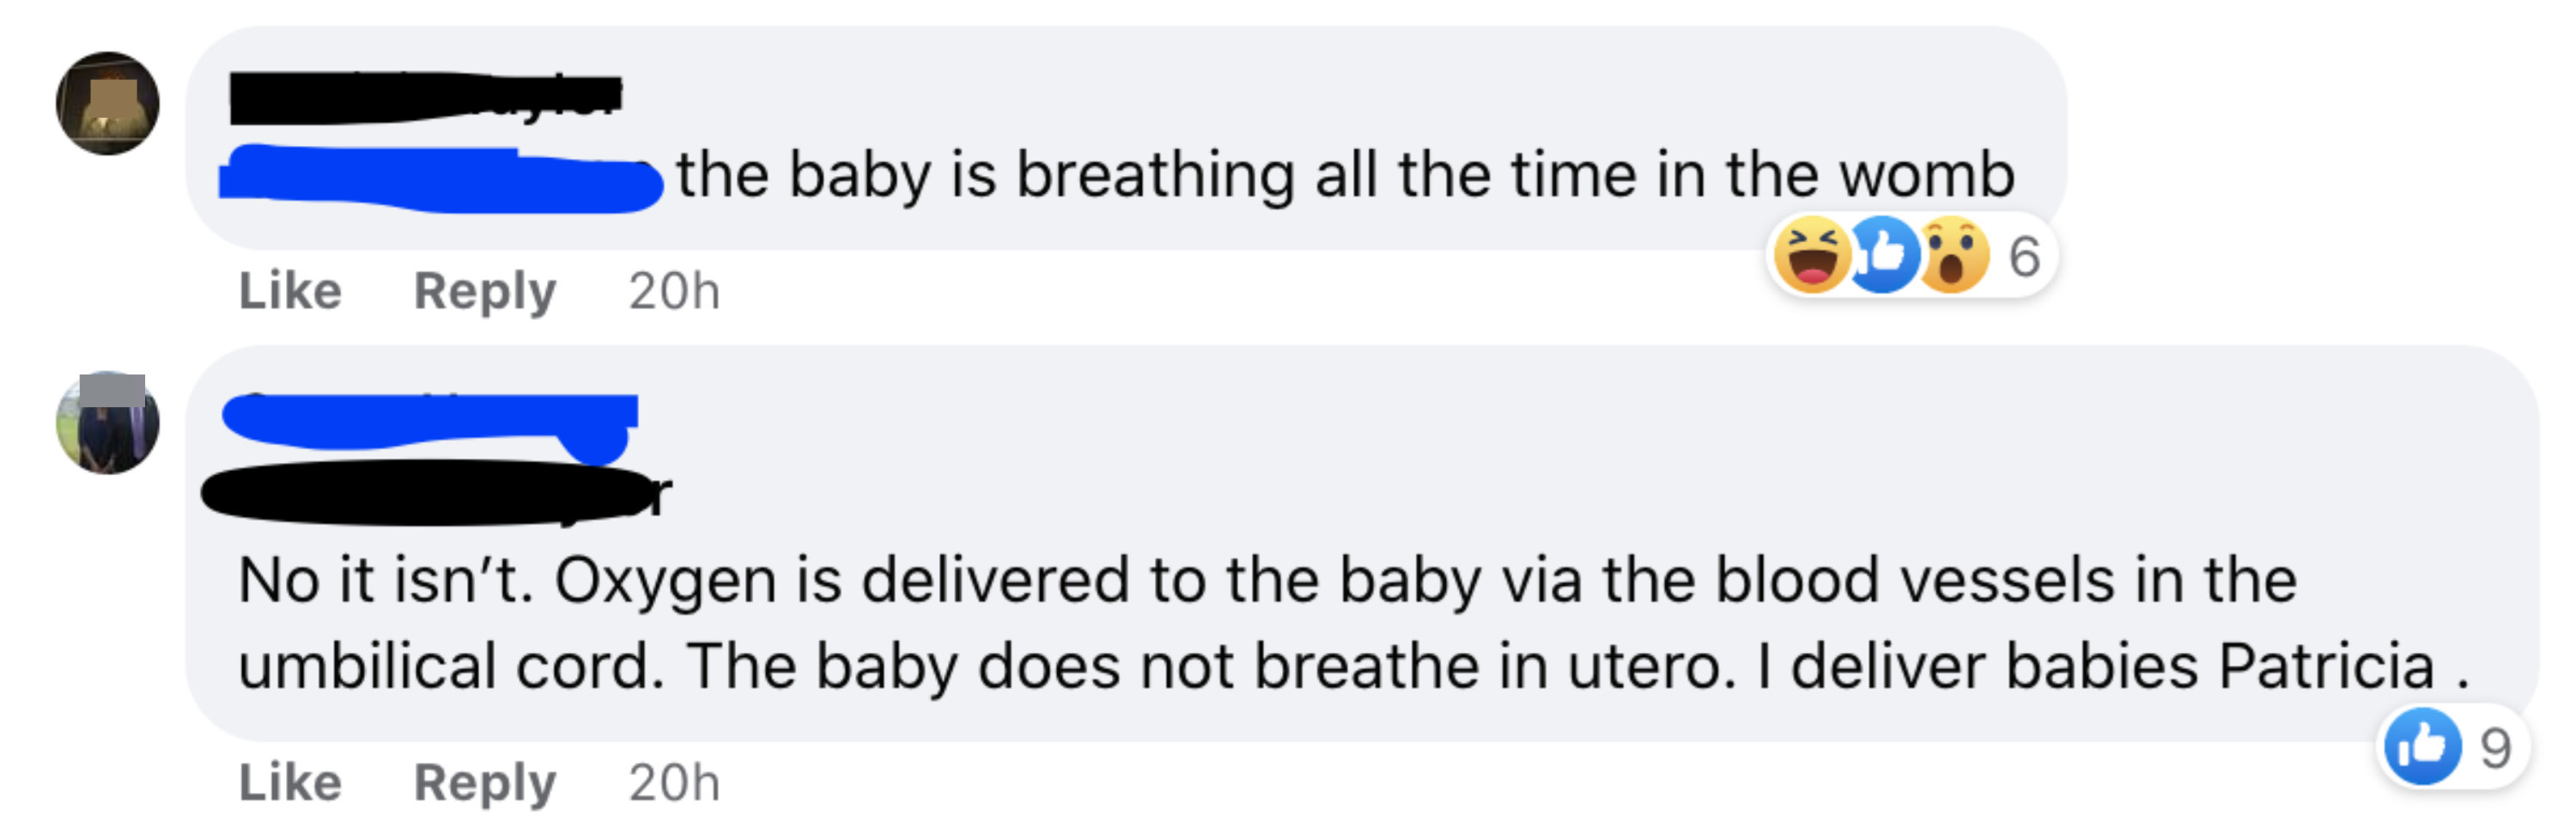Open the list of 9 likes

coord(2495,748)
